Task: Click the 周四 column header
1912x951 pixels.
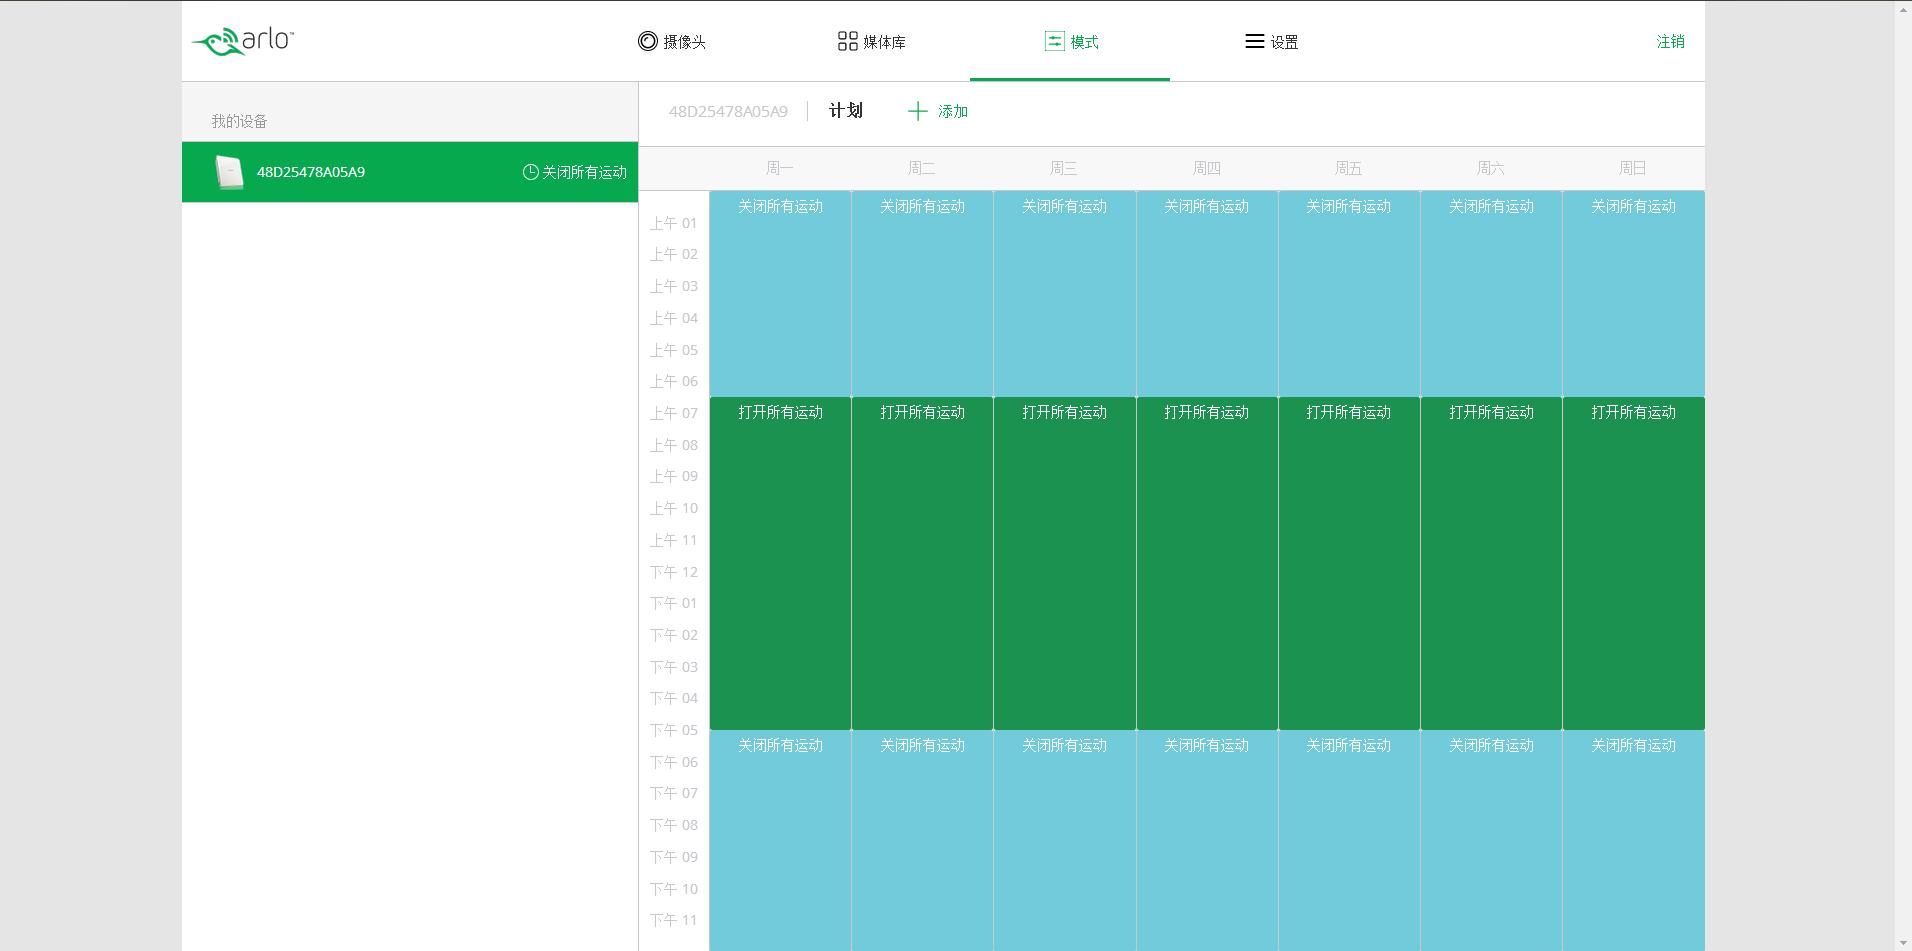Action: (x=1206, y=168)
